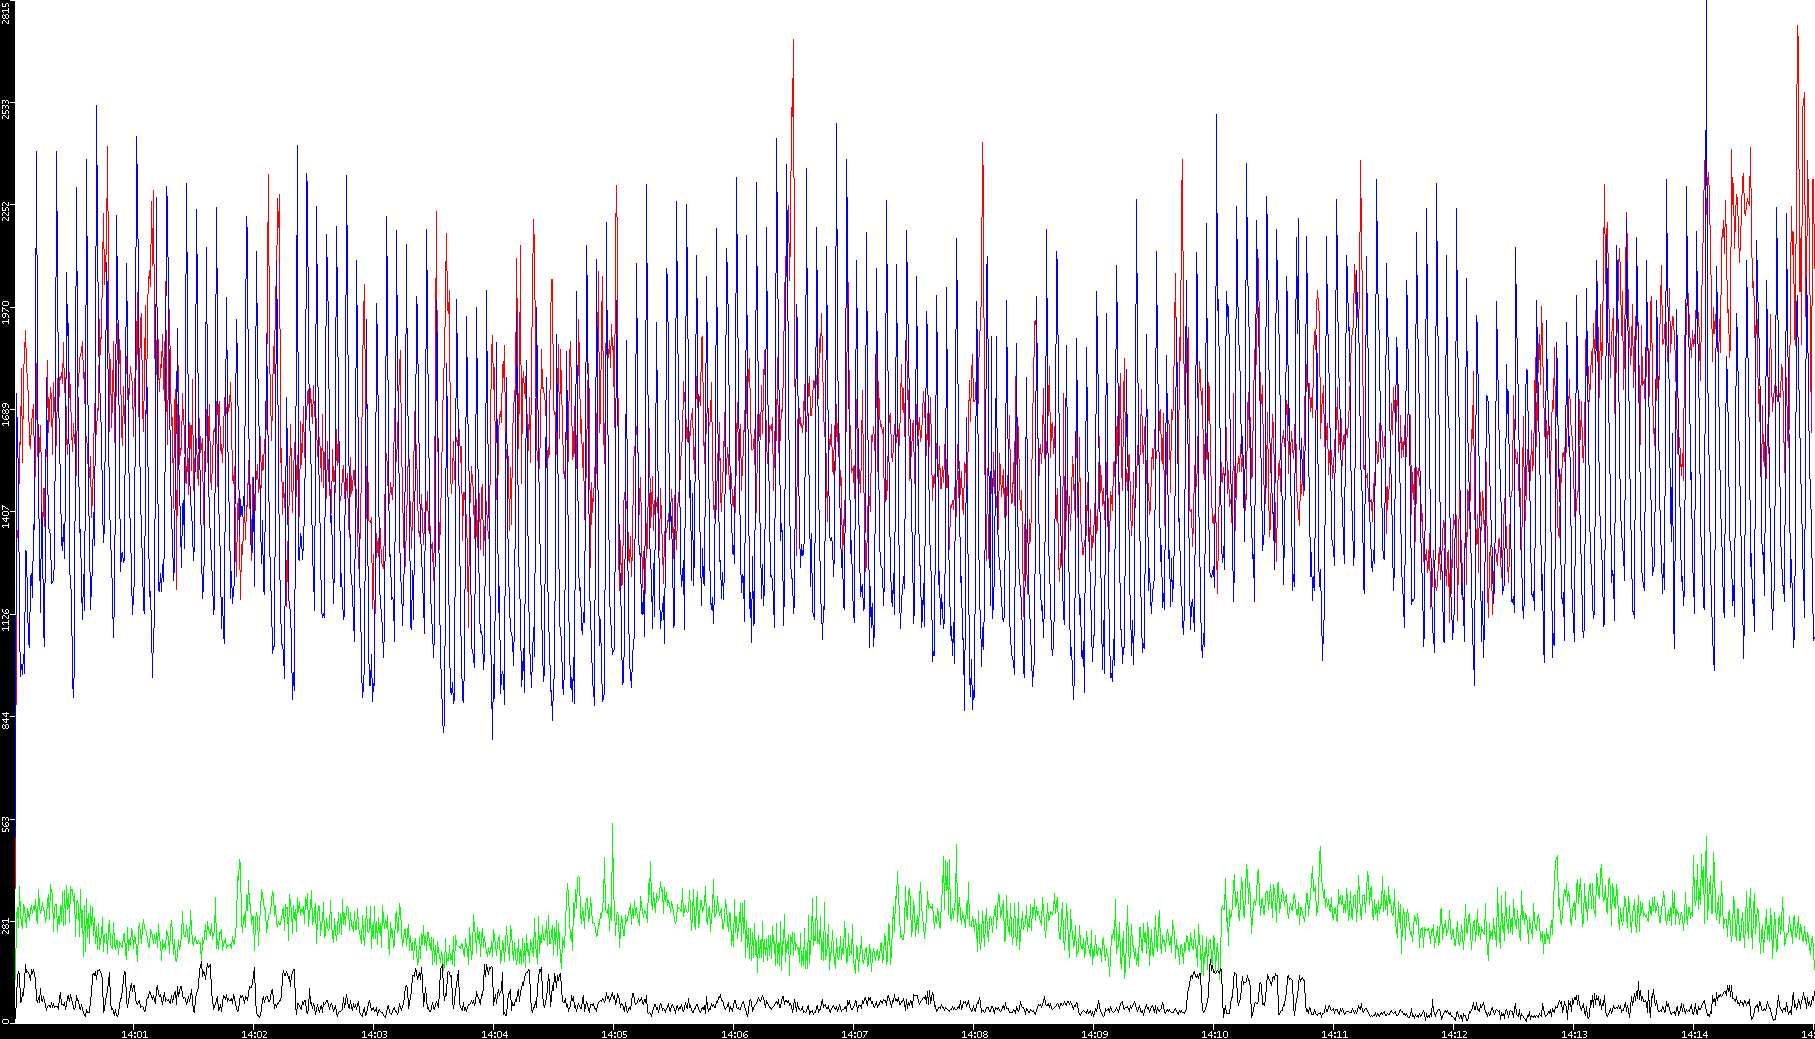
Task: Click the 14:10 time axis label
Action: 1214,1034
